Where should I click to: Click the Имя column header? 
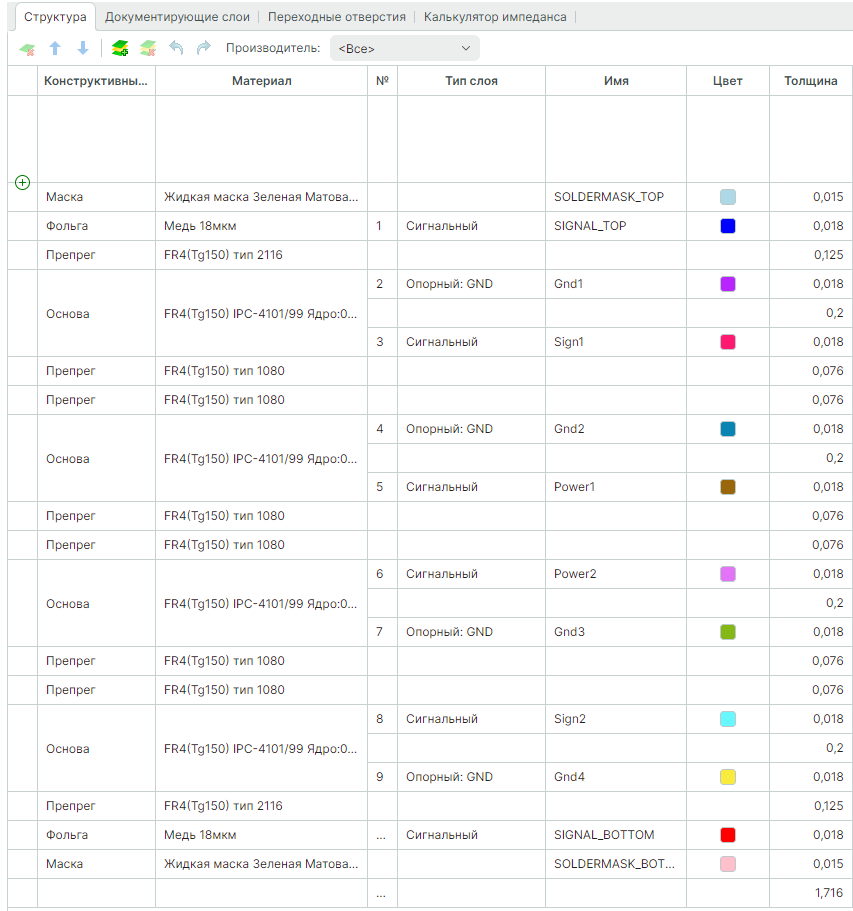pyautogui.click(x=616, y=81)
